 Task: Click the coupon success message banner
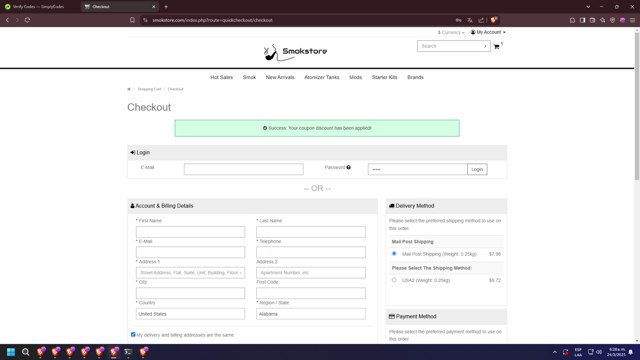pyautogui.click(x=317, y=128)
